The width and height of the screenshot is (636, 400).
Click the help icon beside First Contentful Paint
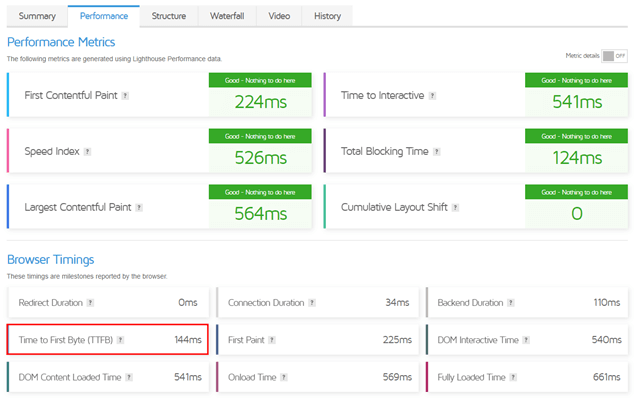click(125, 96)
